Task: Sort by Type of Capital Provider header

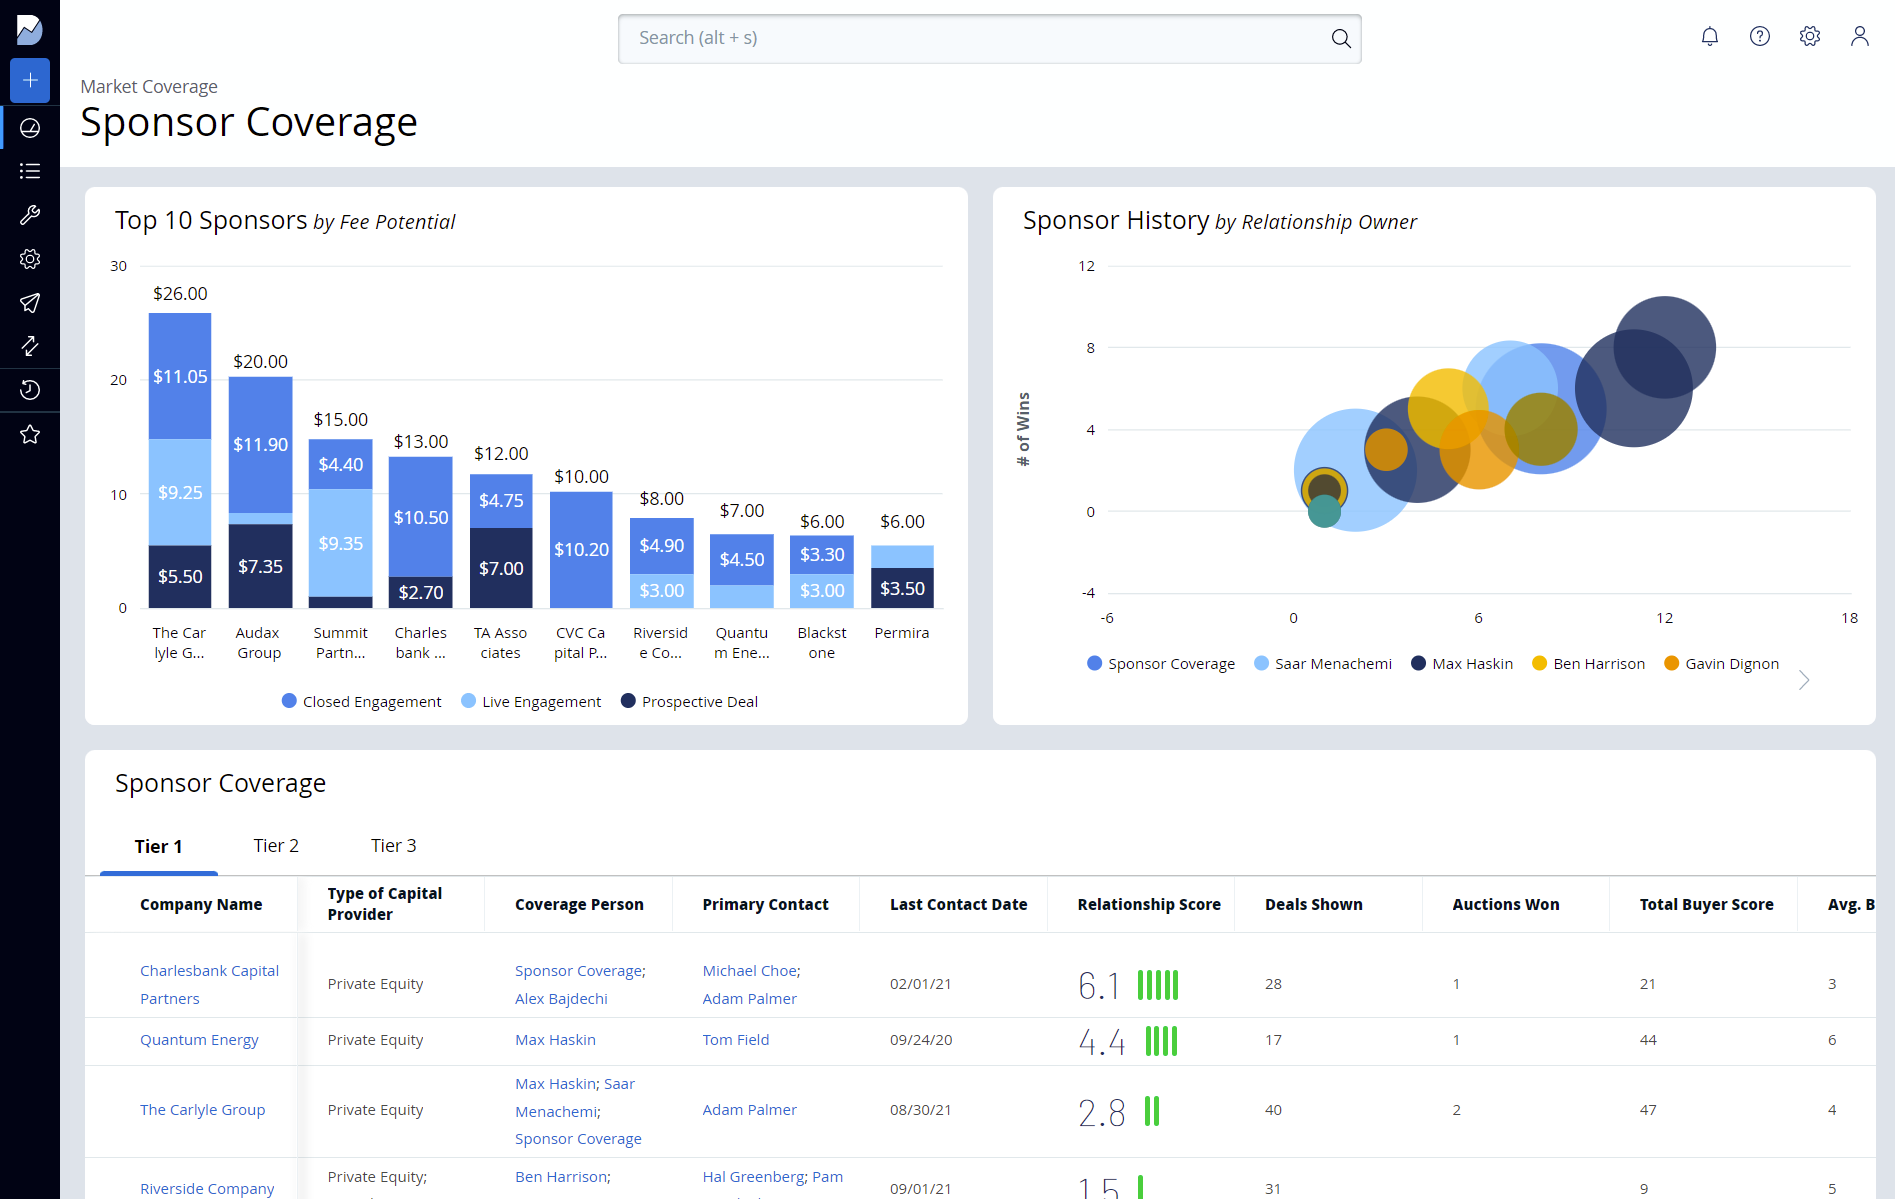Action: (384, 904)
